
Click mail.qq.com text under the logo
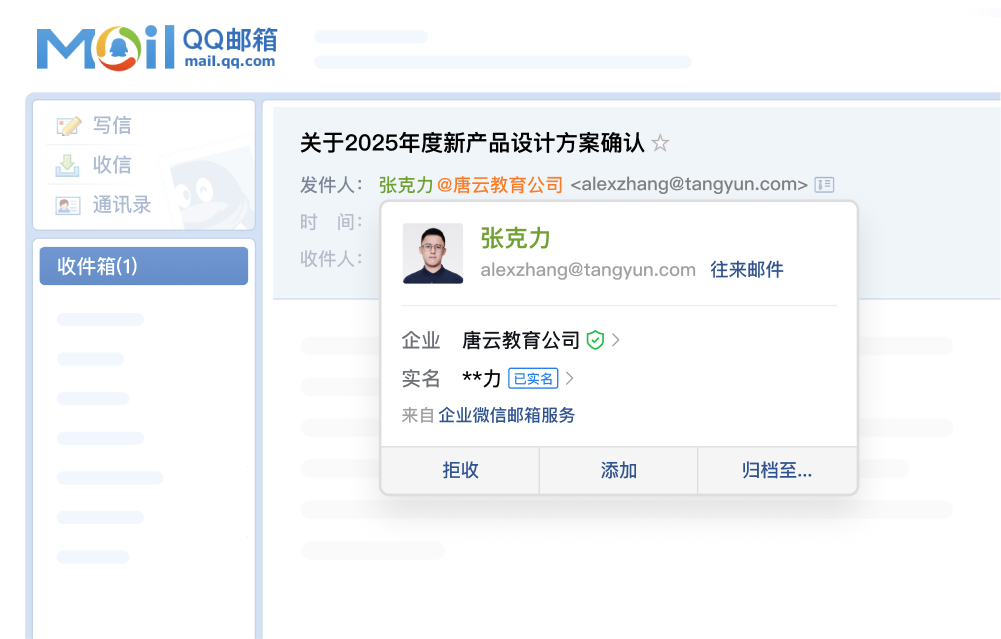230,62
